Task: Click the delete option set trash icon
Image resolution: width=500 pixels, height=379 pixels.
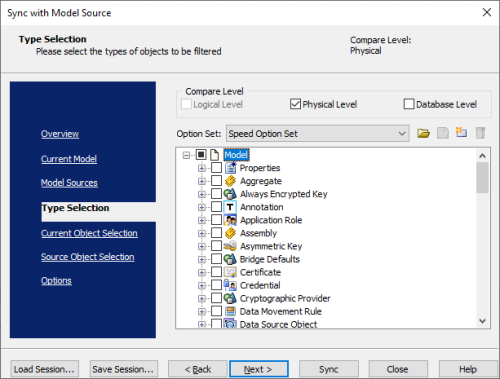Action: [x=480, y=133]
